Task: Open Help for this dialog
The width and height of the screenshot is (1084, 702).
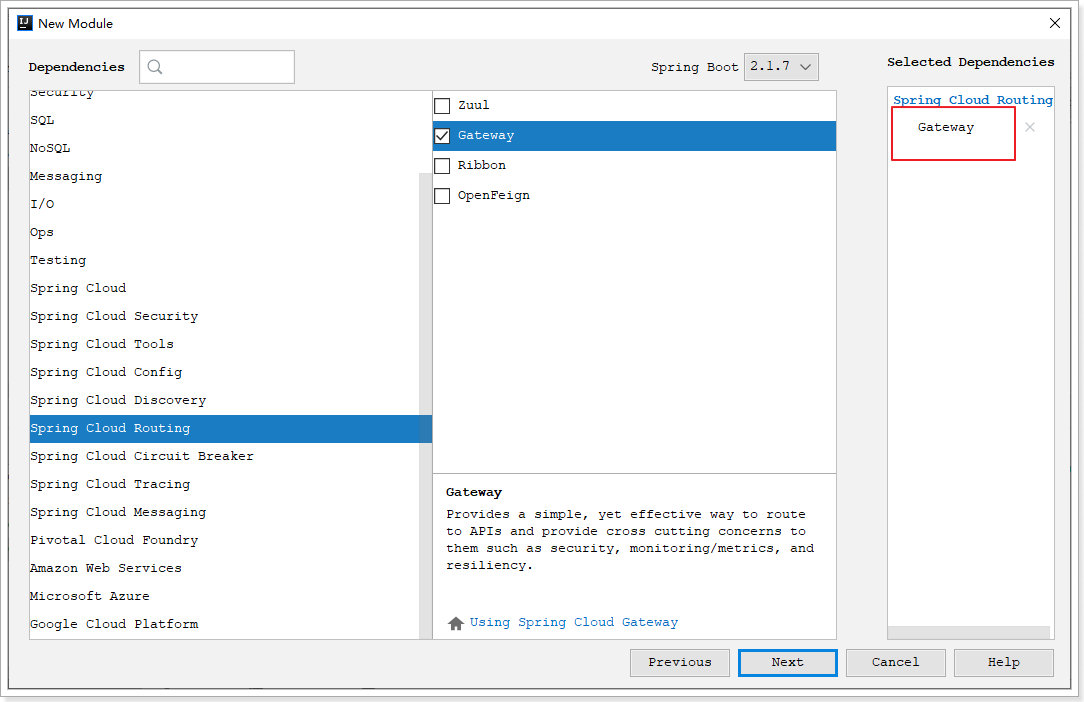Action: coord(1004,663)
